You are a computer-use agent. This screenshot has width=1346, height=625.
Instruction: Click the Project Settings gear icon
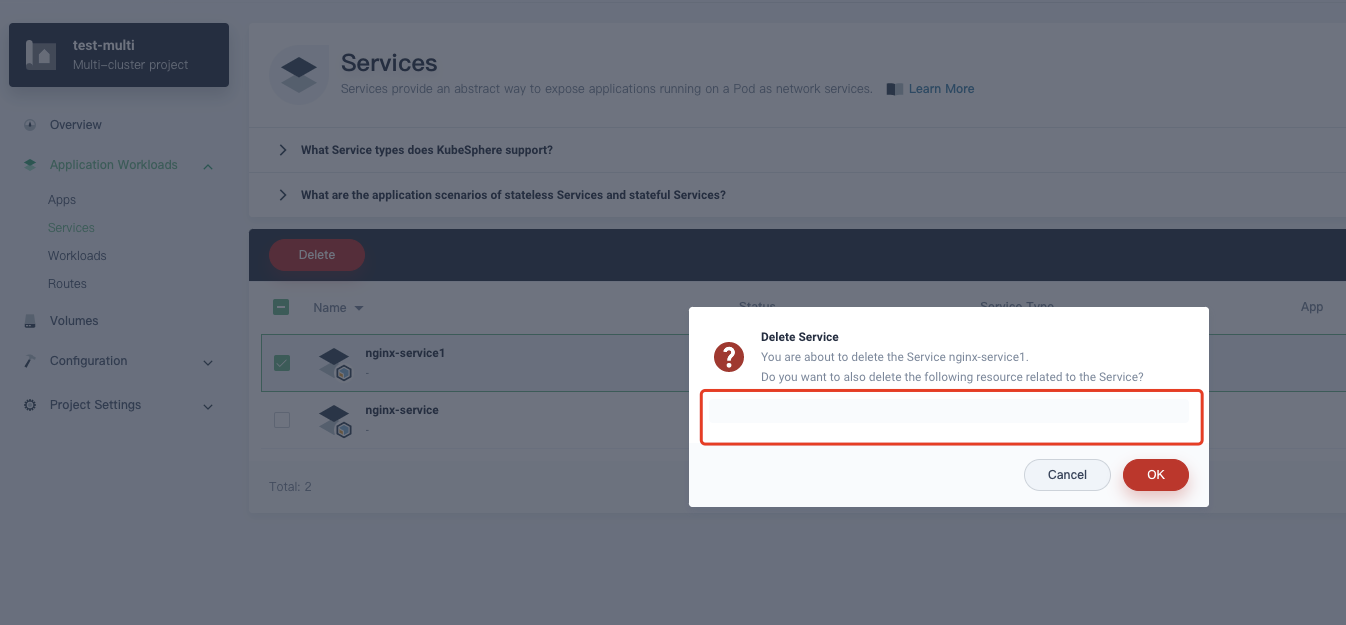click(30, 405)
